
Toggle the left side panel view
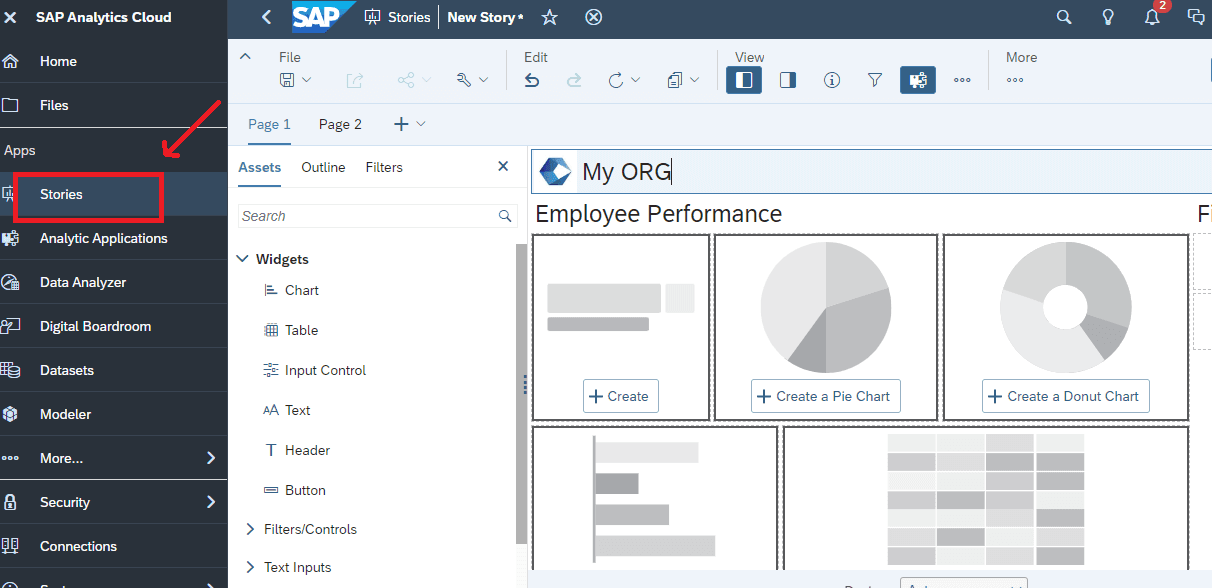[744, 80]
